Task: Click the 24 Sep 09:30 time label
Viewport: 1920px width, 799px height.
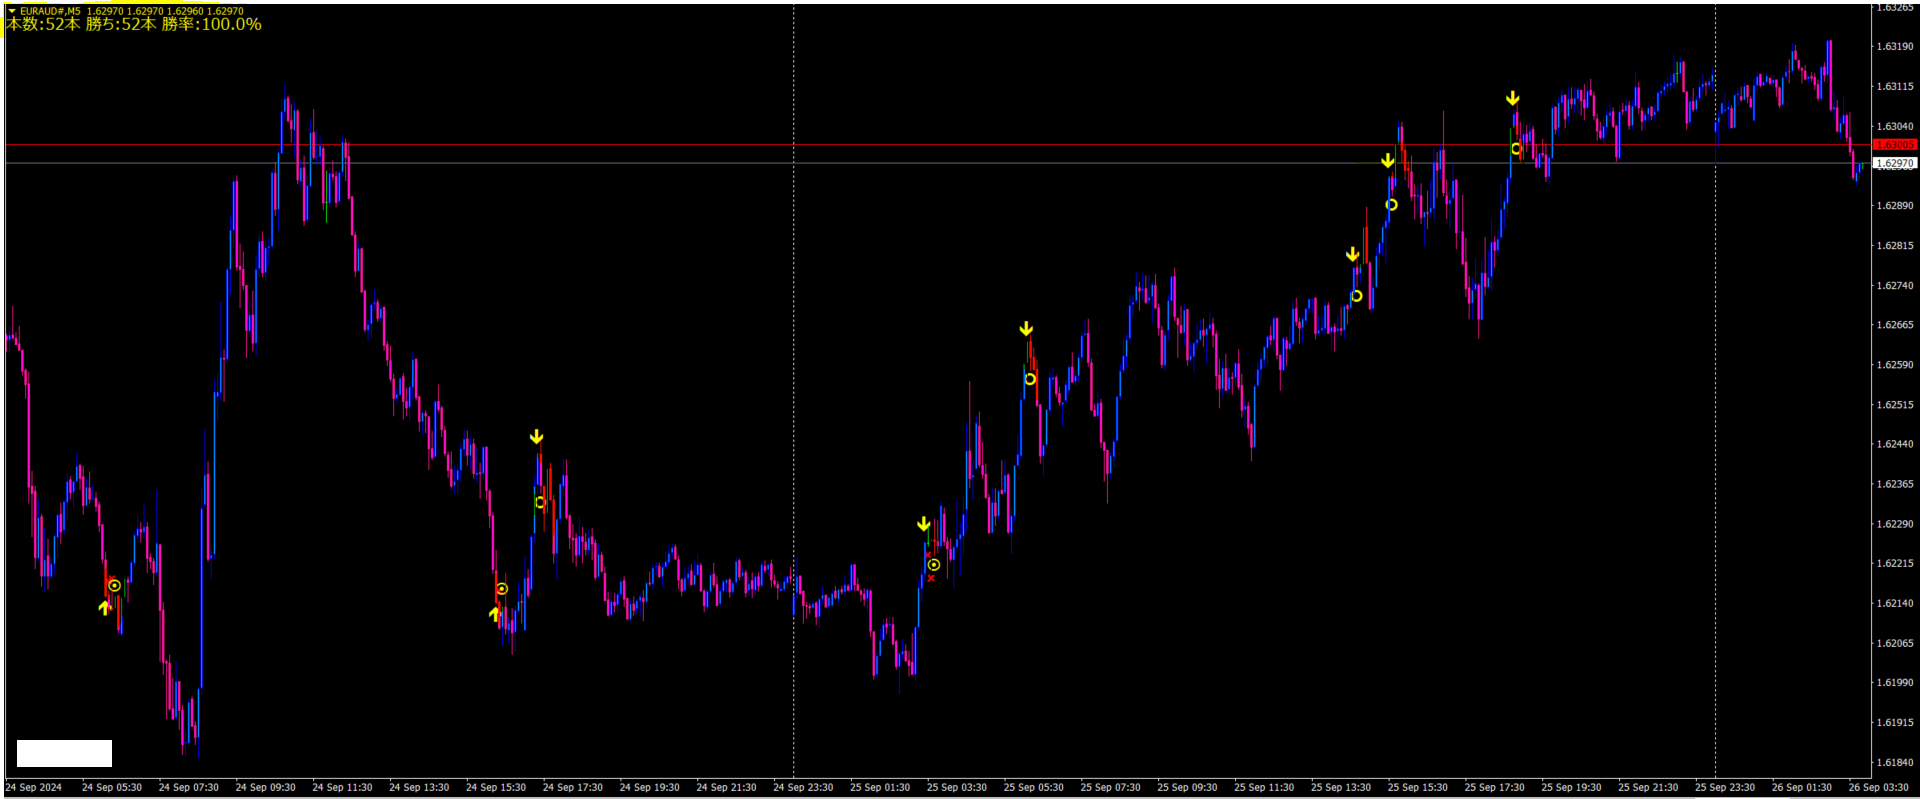Action: 266,788
